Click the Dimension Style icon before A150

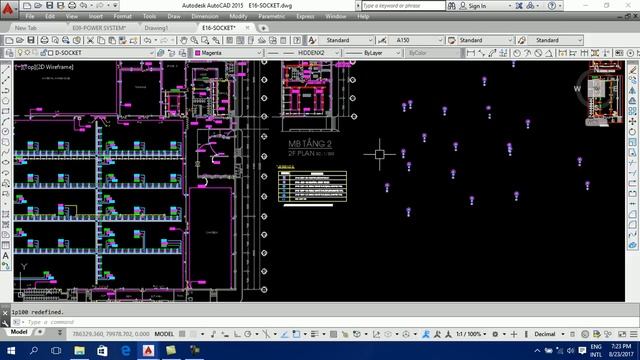[x=382, y=40]
